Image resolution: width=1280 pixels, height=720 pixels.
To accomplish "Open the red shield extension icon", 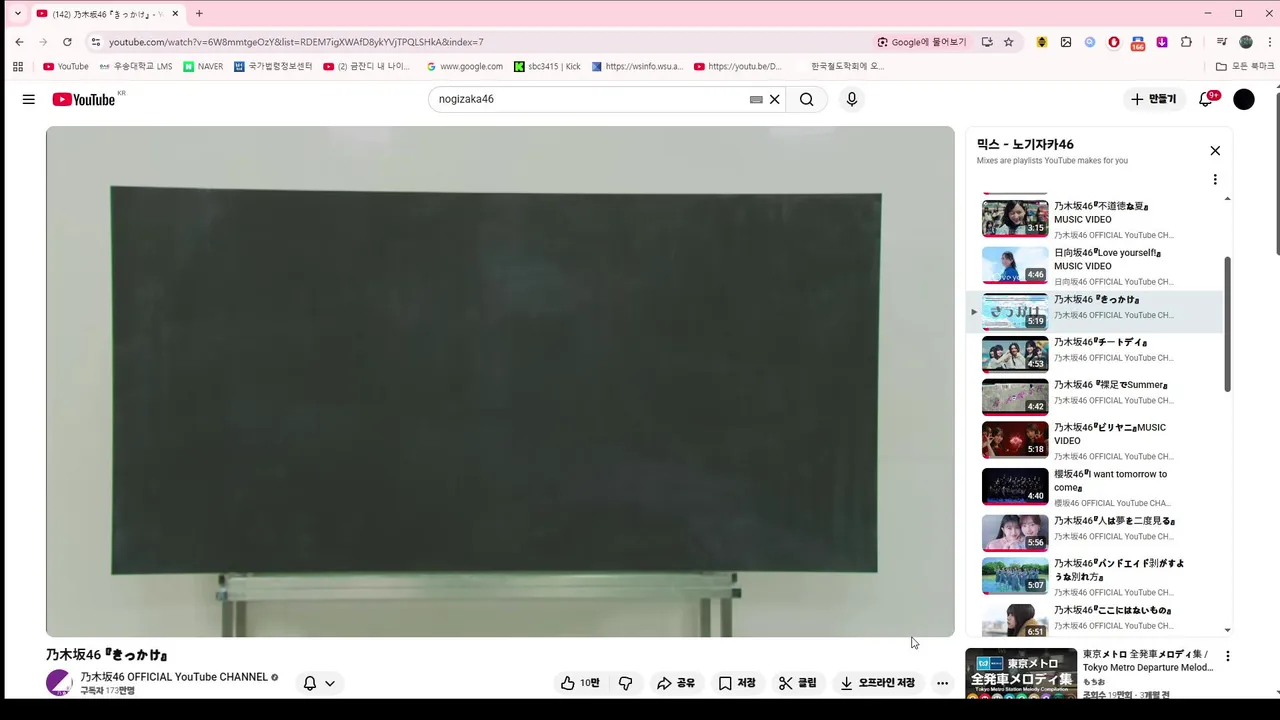I will [x=1114, y=42].
